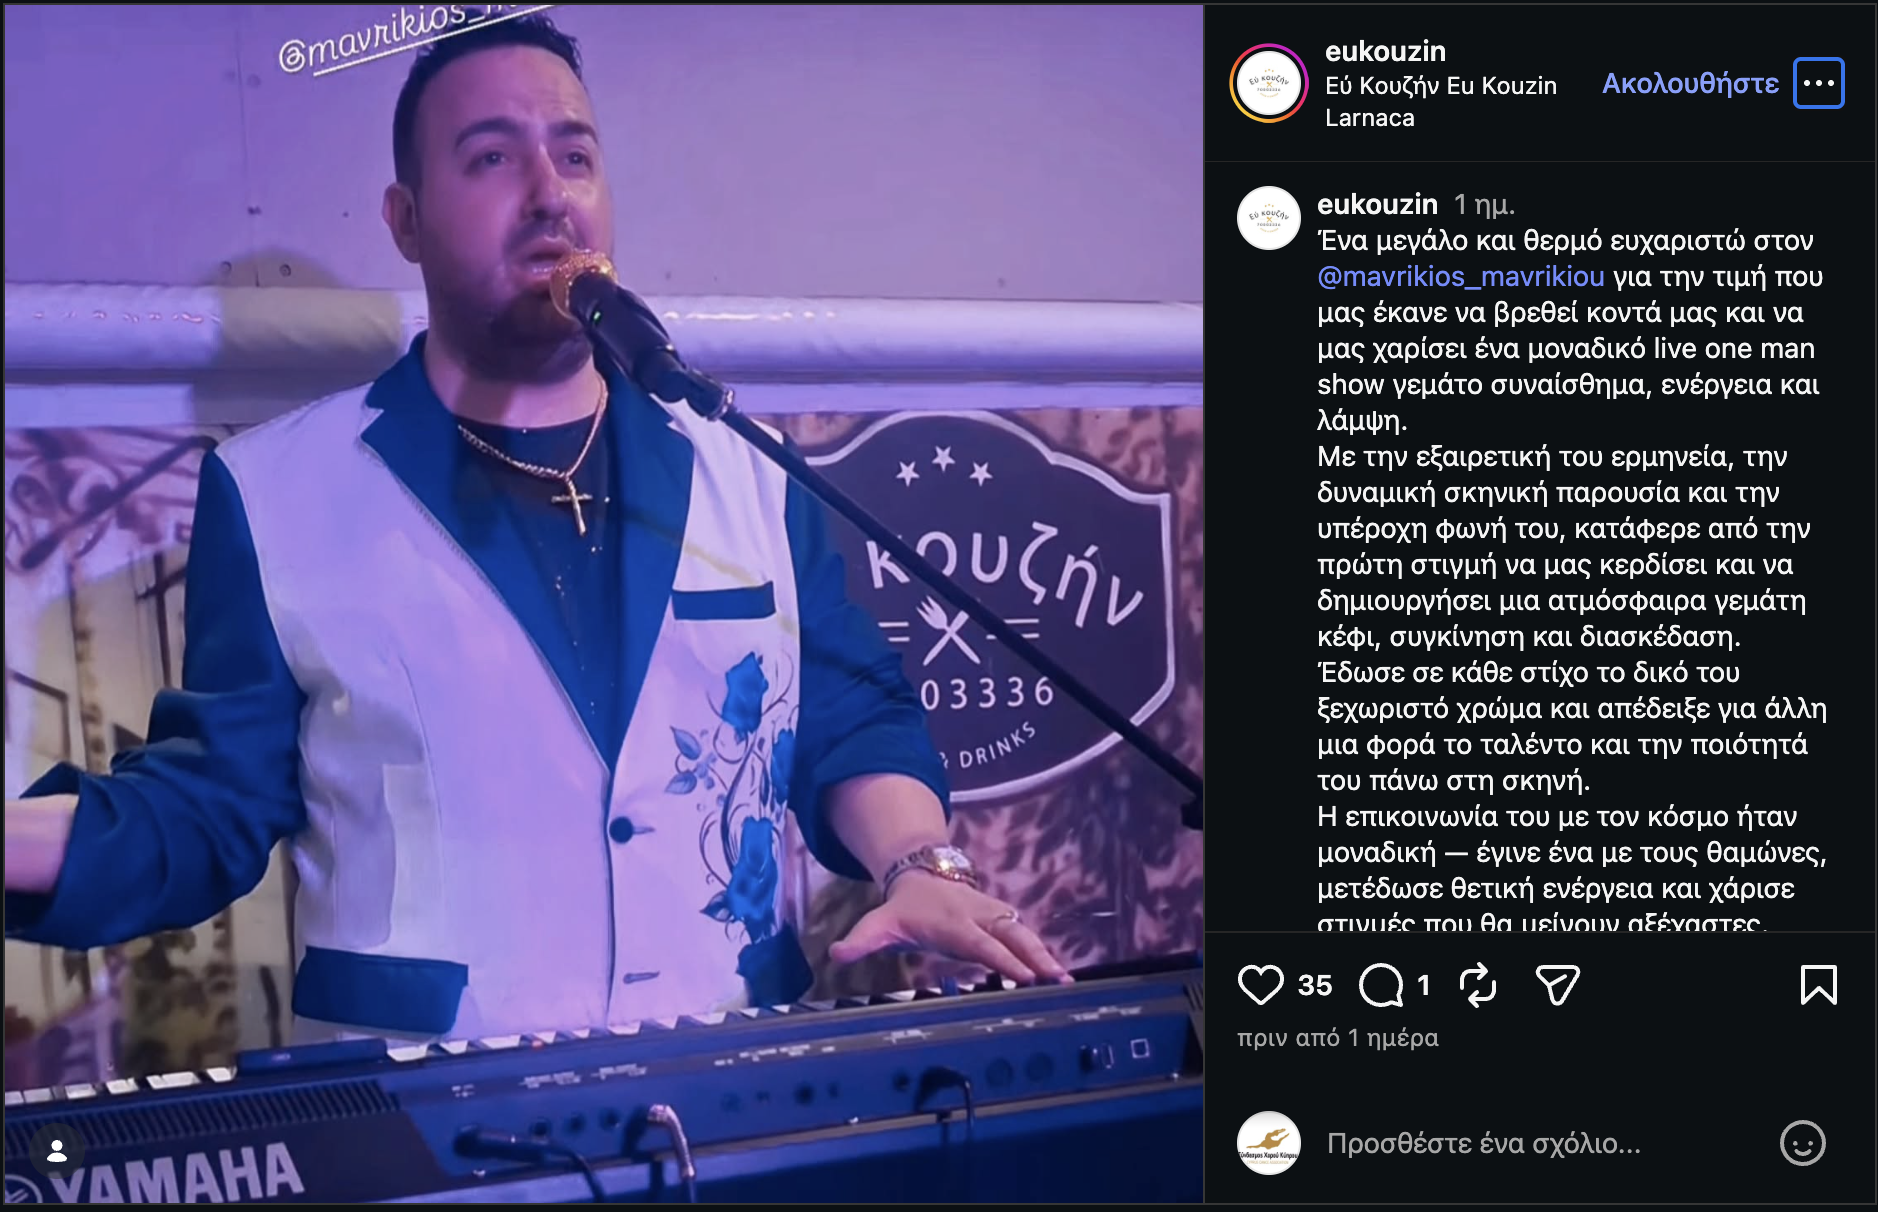Click the eukouzin avatar beside the caption
This screenshot has width=1878, height=1212.
point(1268,218)
